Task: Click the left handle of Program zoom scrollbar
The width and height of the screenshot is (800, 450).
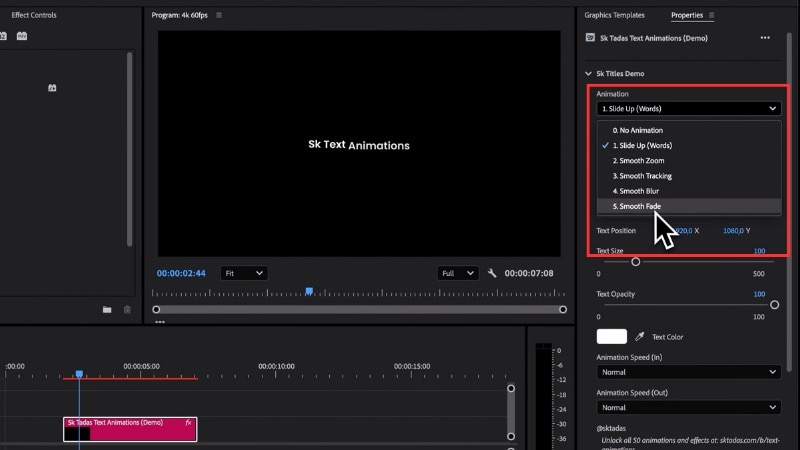Action: (x=156, y=310)
